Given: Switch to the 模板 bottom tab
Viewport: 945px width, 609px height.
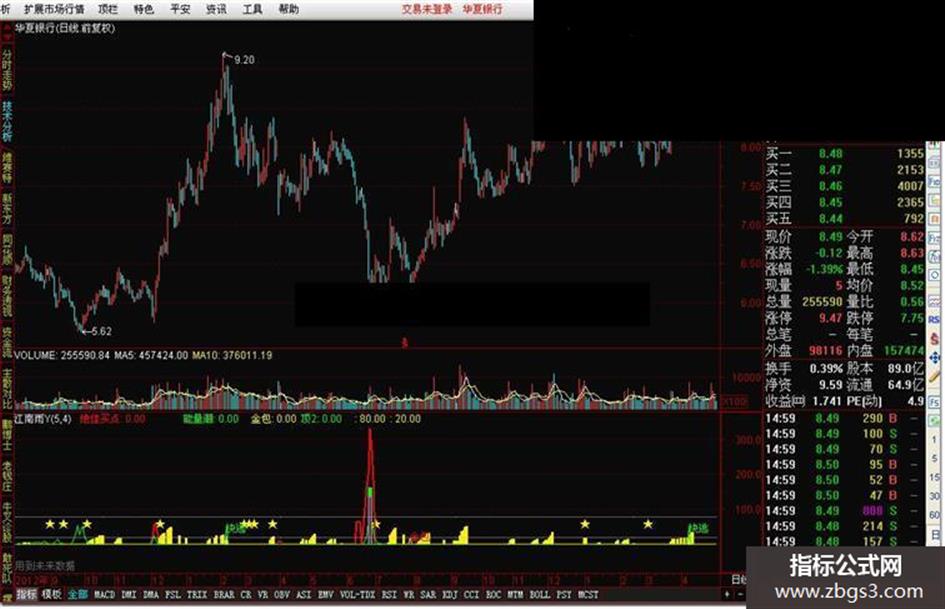Looking at the screenshot, I should coord(51,595).
